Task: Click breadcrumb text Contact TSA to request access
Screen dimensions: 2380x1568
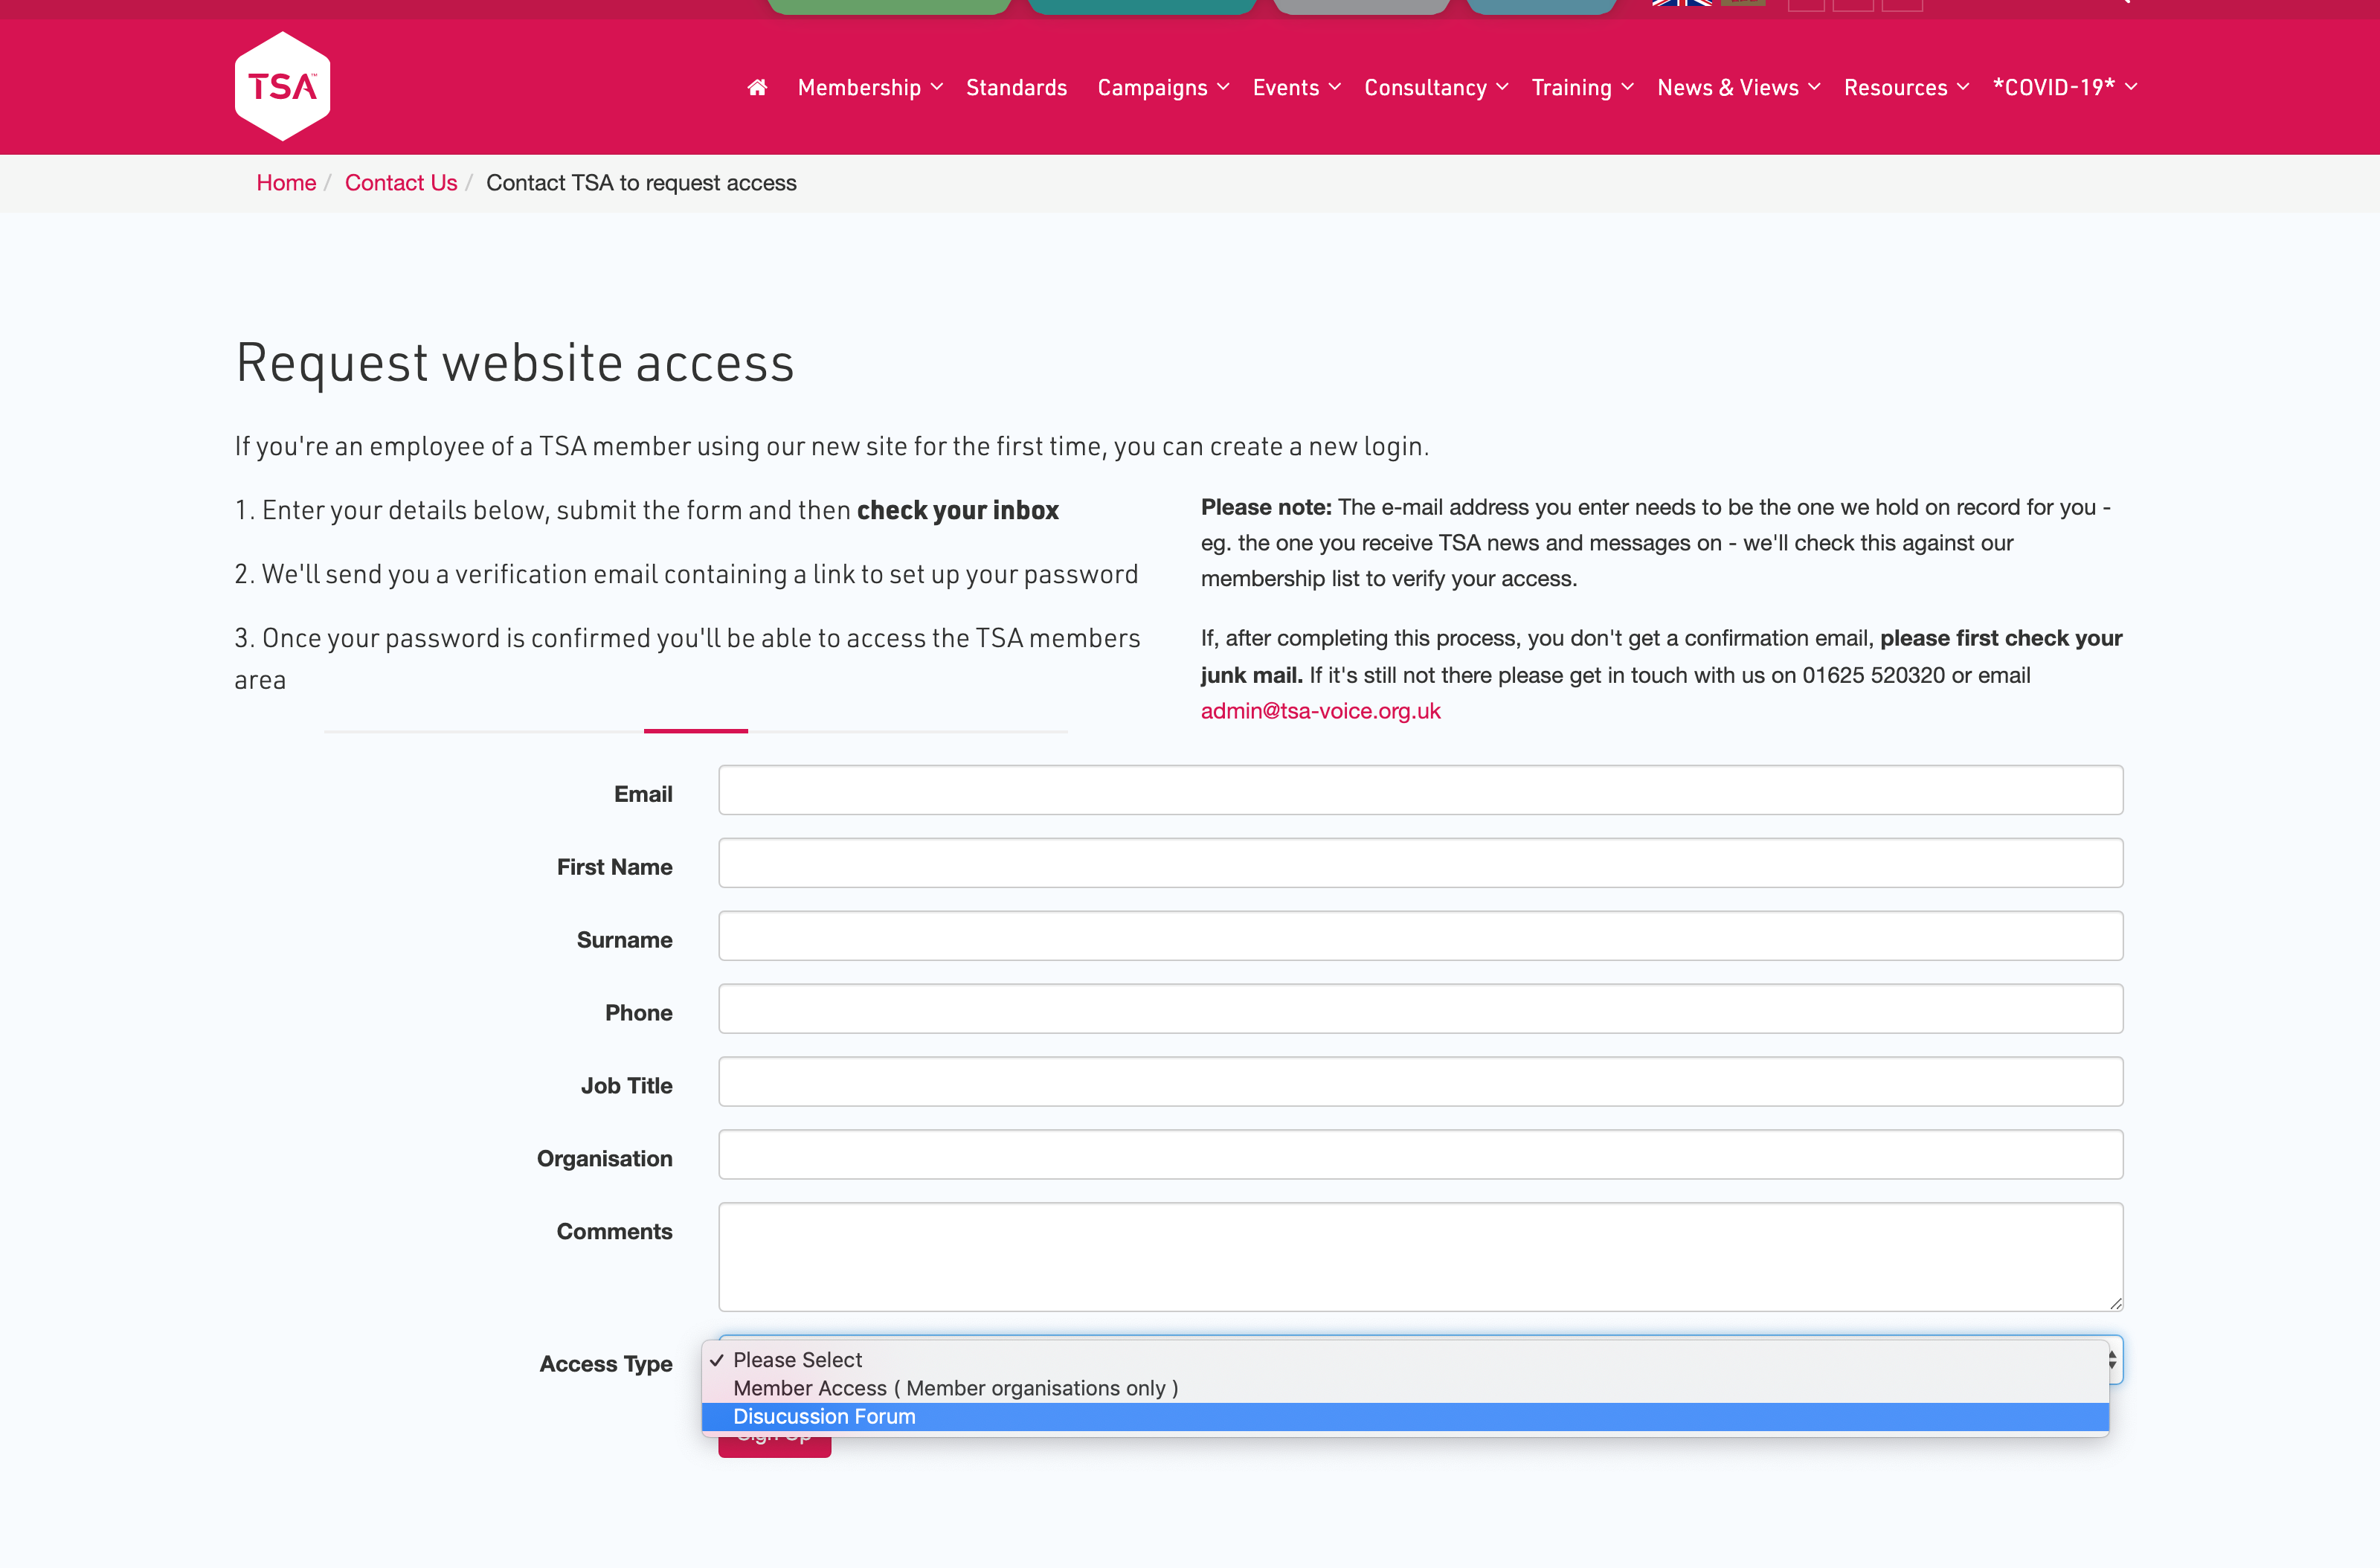Action: click(x=641, y=183)
